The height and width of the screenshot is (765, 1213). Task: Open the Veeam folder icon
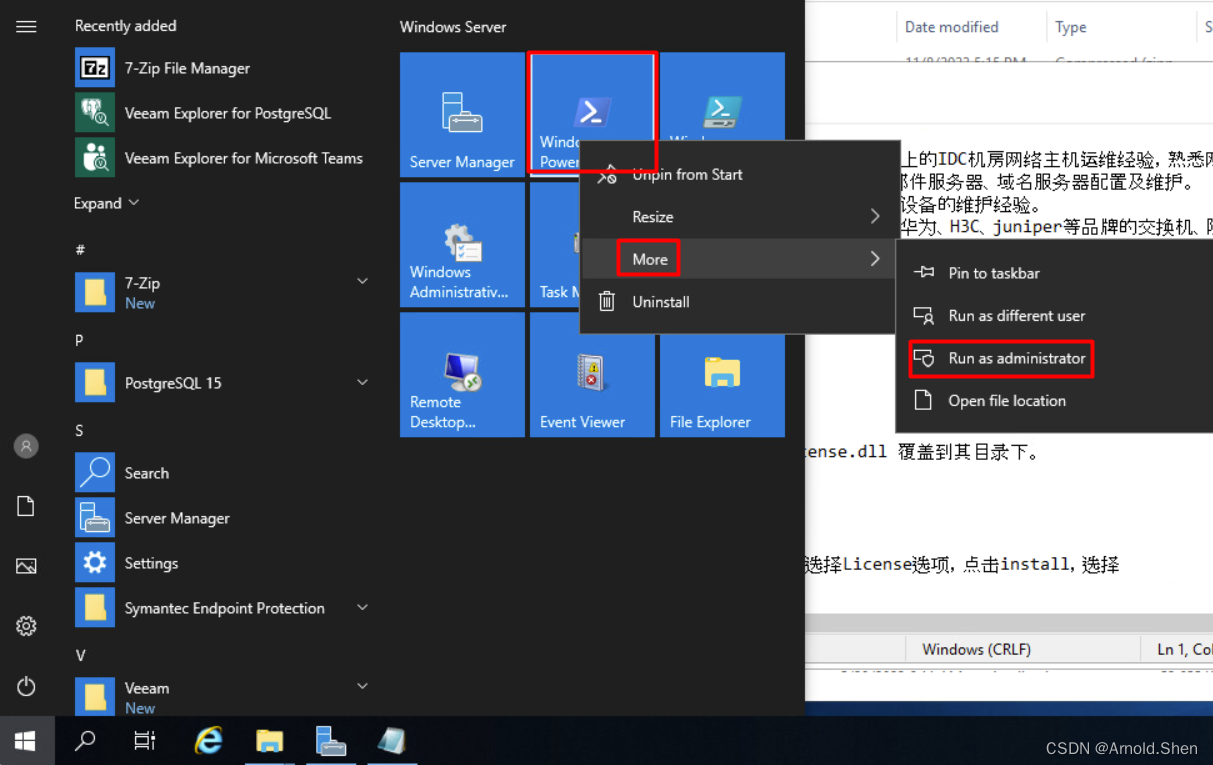tap(95, 695)
